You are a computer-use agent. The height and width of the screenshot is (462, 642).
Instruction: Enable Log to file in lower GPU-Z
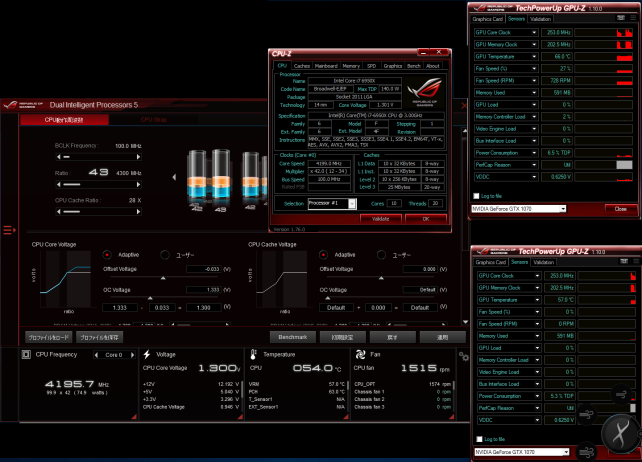click(x=479, y=439)
